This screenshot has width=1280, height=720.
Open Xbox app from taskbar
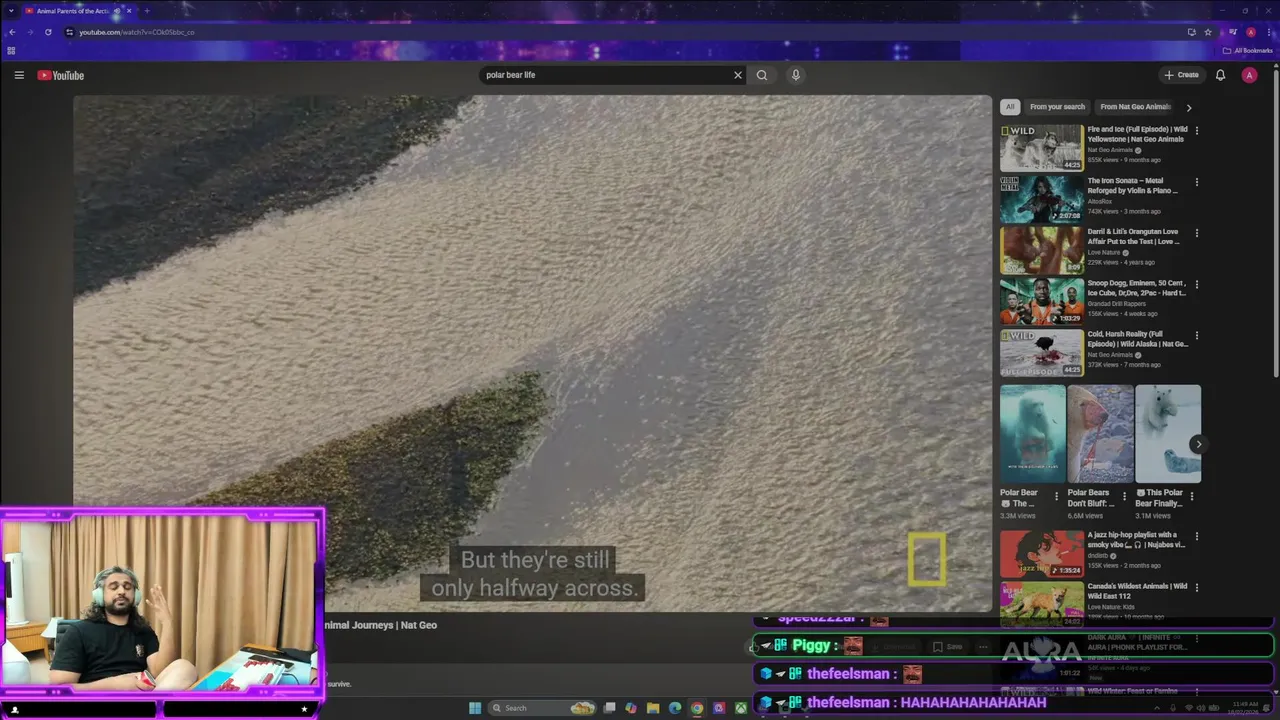point(741,708)
